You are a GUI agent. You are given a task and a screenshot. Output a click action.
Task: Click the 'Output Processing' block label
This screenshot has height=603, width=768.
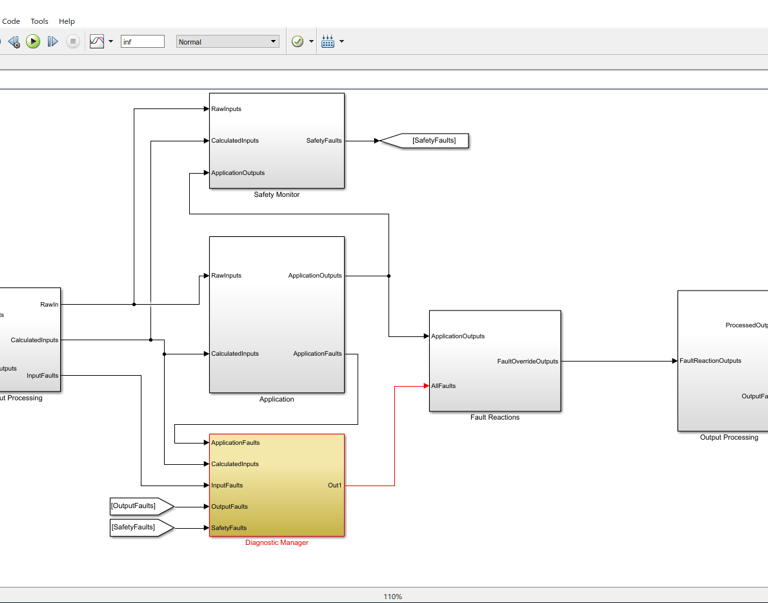(x=729, y=437)
